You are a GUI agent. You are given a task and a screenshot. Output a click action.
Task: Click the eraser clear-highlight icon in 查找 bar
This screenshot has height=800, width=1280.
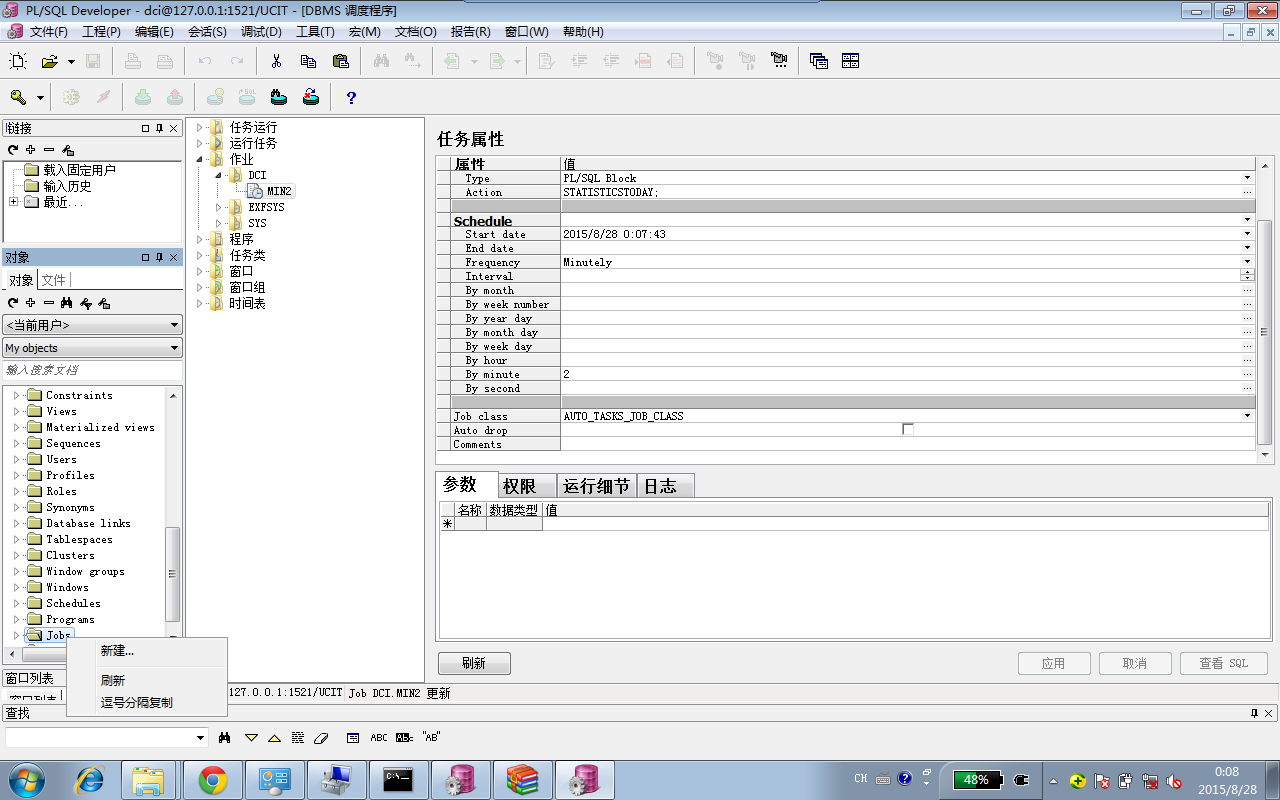point(321,737)
